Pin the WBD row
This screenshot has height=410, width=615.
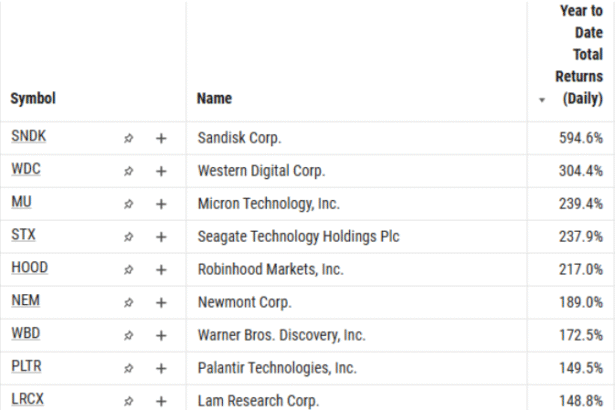click(128, 335)
